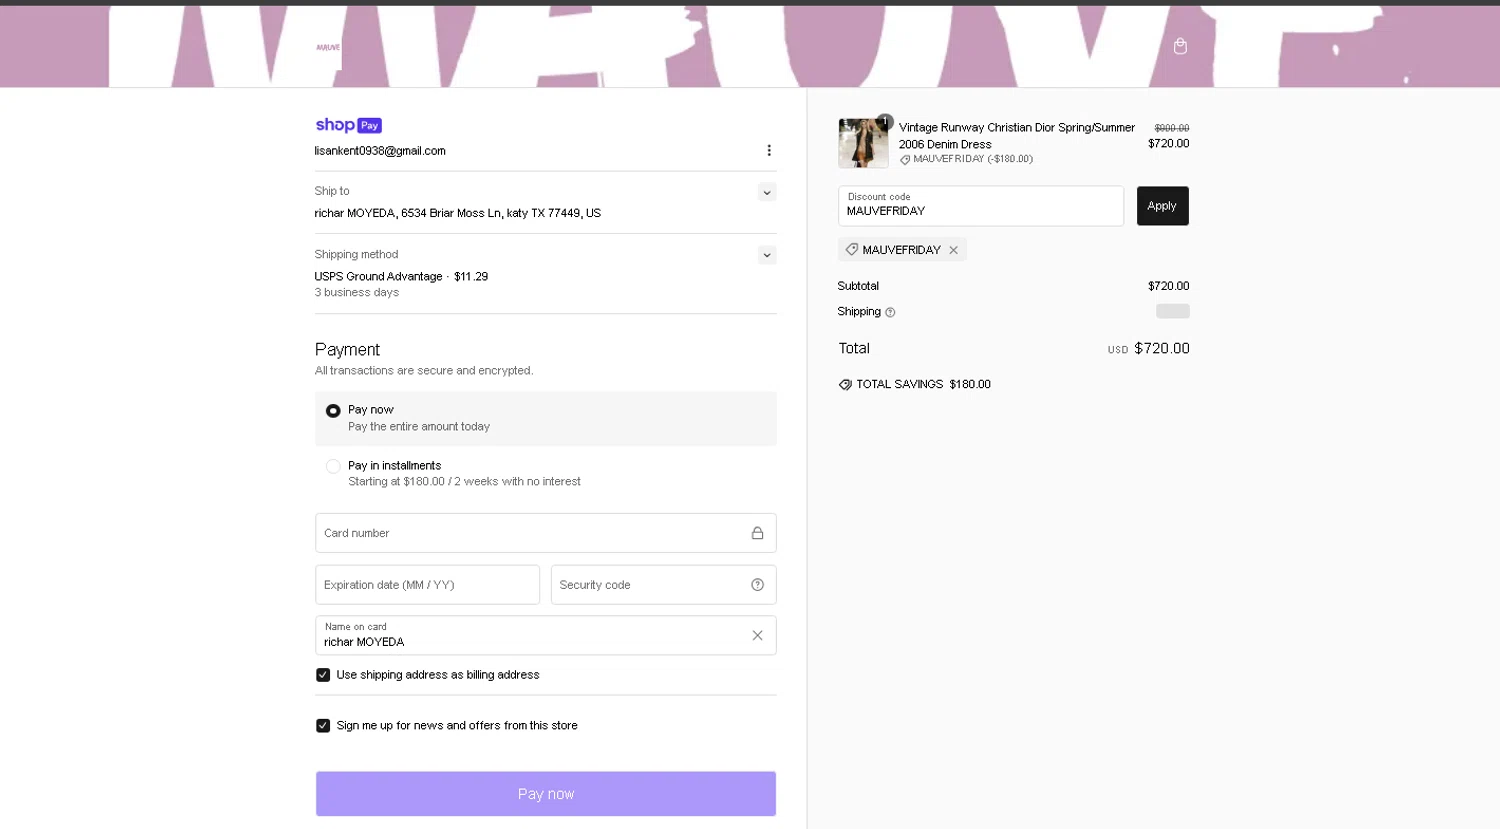1500x829 pixels.
Task: Click the crossed-out original price
Action: click(1172, 128)
